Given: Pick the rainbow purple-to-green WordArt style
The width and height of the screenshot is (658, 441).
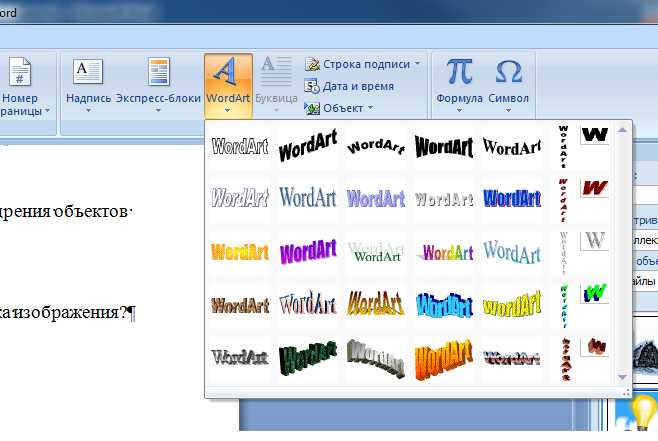Looking at the screenshot, I should tap(444, 253).
